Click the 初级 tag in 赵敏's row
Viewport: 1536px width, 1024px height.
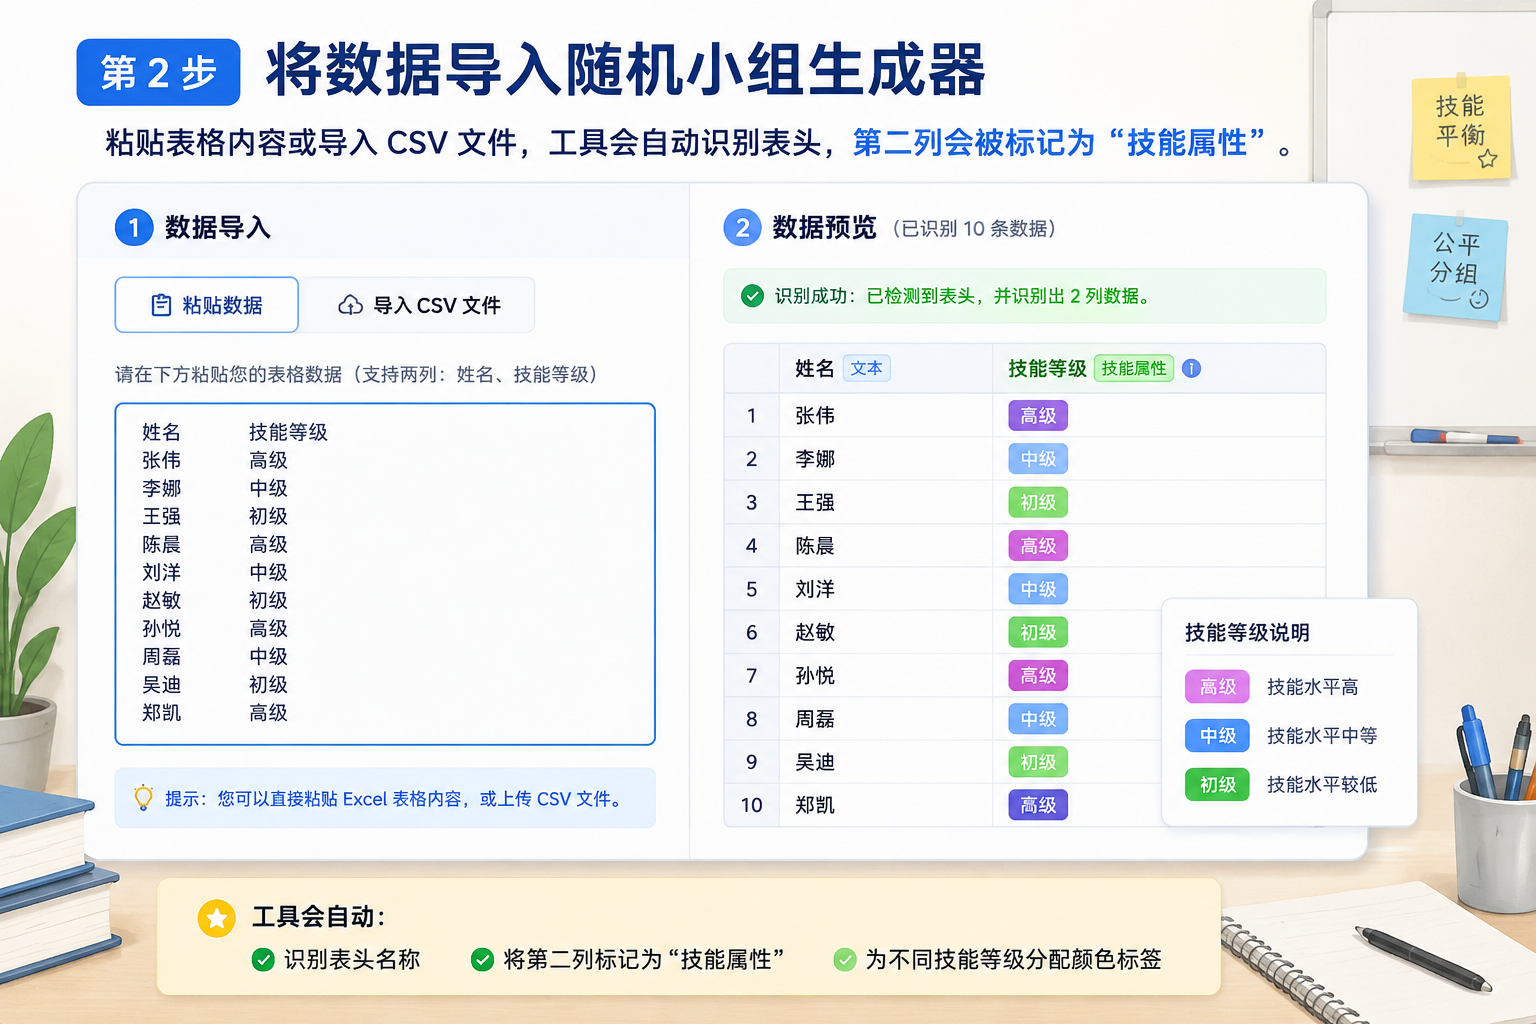[1038, 632]
